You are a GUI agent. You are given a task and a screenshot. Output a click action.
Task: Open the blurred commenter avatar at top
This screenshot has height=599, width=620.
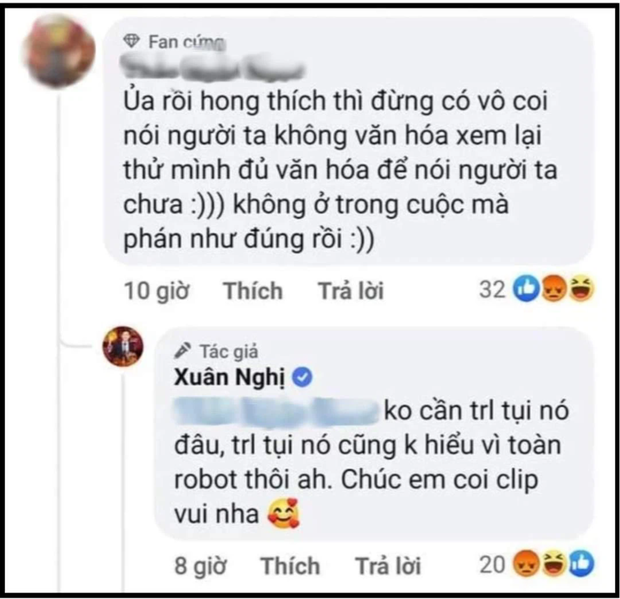point(59,51)
